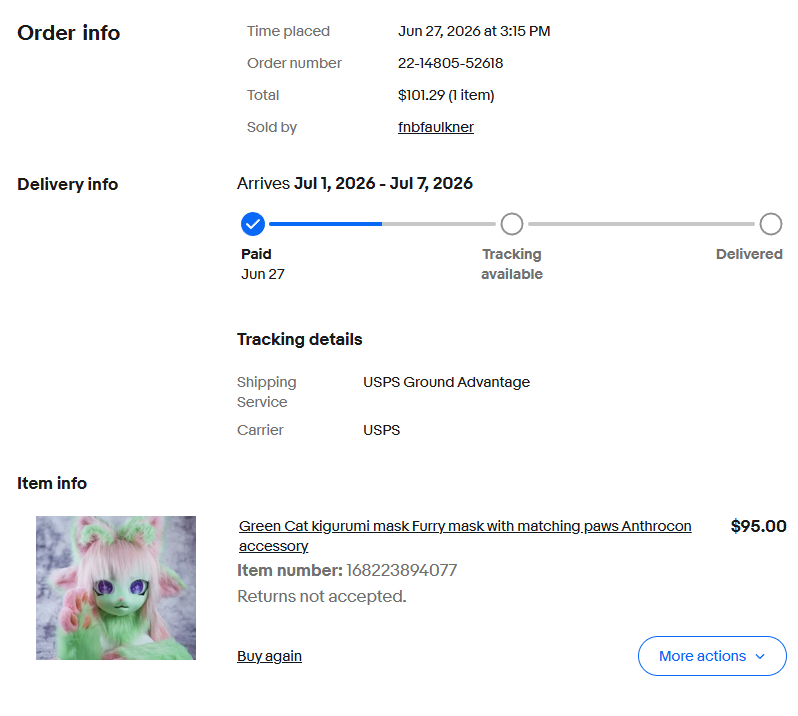
Task: Click the arrival dates Jul 1 - Jul 7
Action: coord(383,183)
